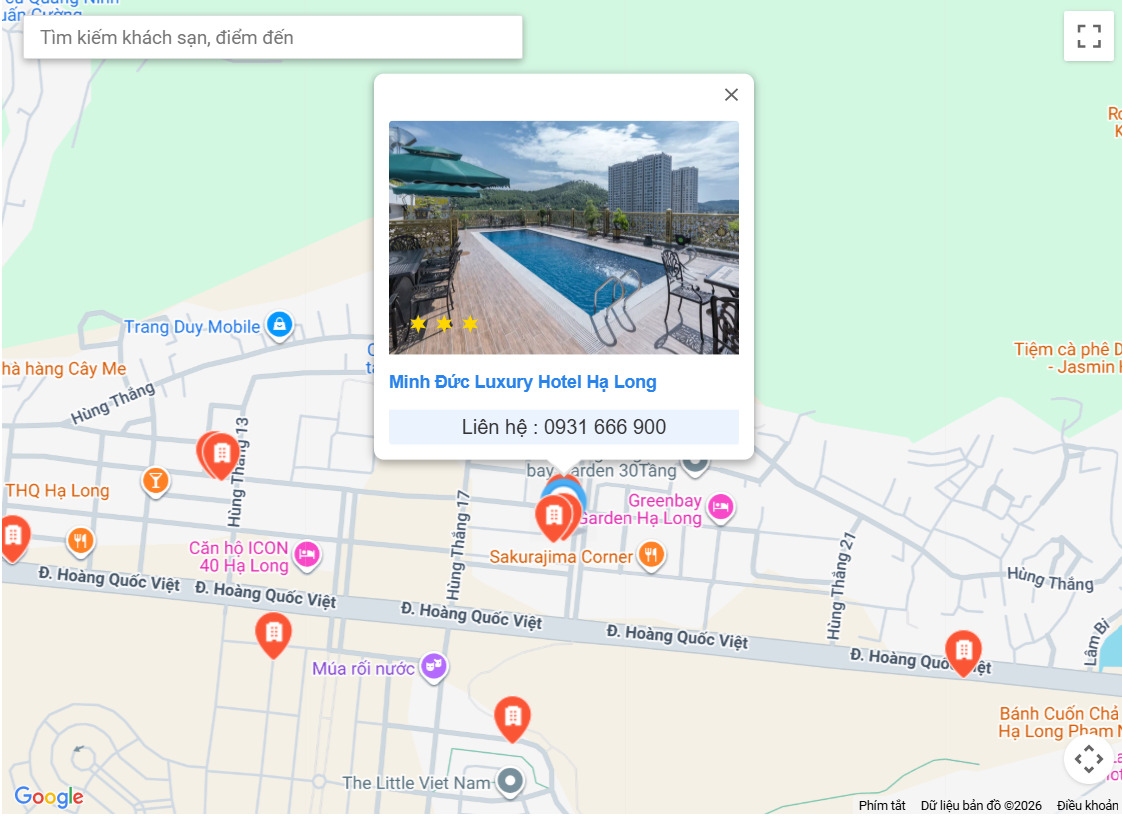Open Minh Đức Luxury Hotel Hạ Long link
Viewport: 1122px width, 817px height.
coord(522,382)
